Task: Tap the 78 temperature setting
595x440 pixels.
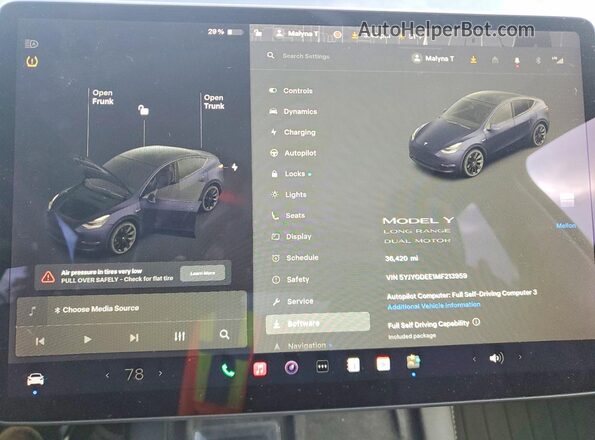Action: tap(134, 374)
